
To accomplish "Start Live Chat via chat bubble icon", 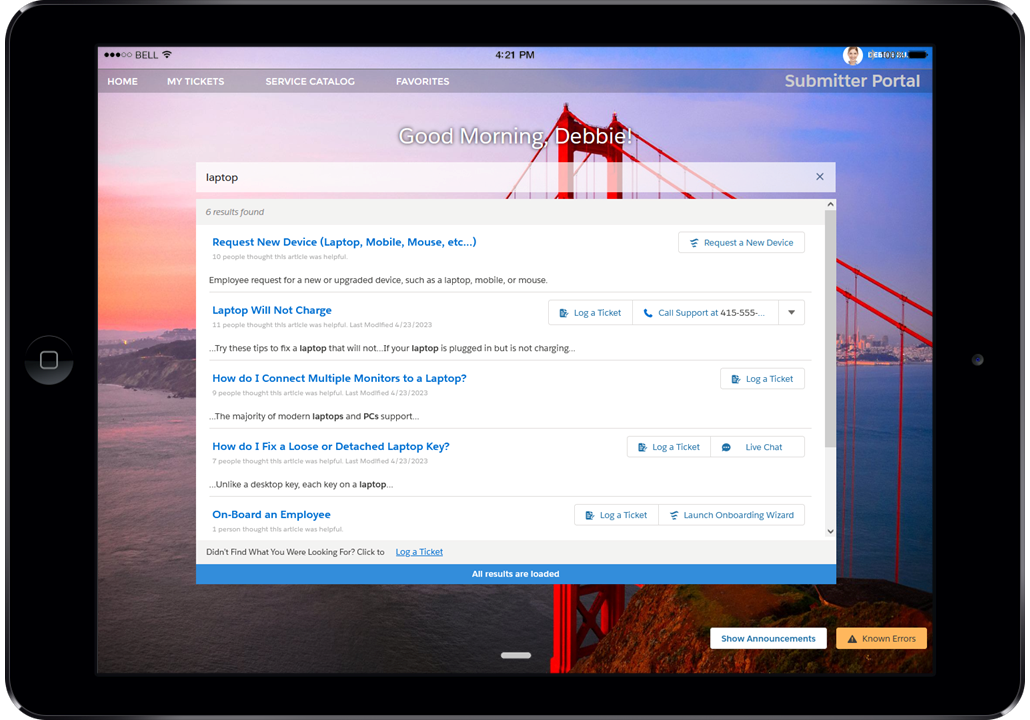I will [726, 447].
